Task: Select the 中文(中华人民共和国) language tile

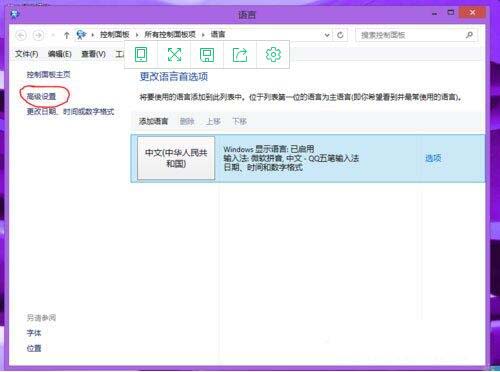Action: (176, 158)
